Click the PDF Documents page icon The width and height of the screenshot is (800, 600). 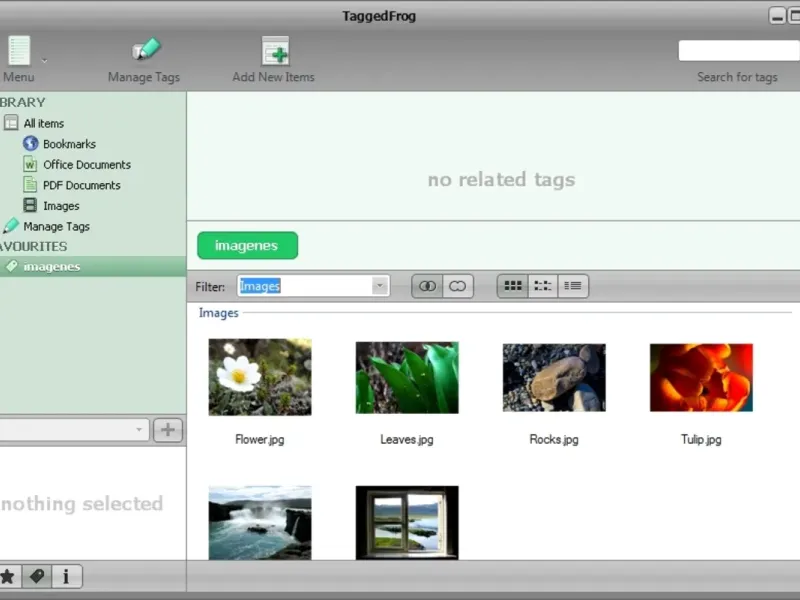tap(30, 185)
